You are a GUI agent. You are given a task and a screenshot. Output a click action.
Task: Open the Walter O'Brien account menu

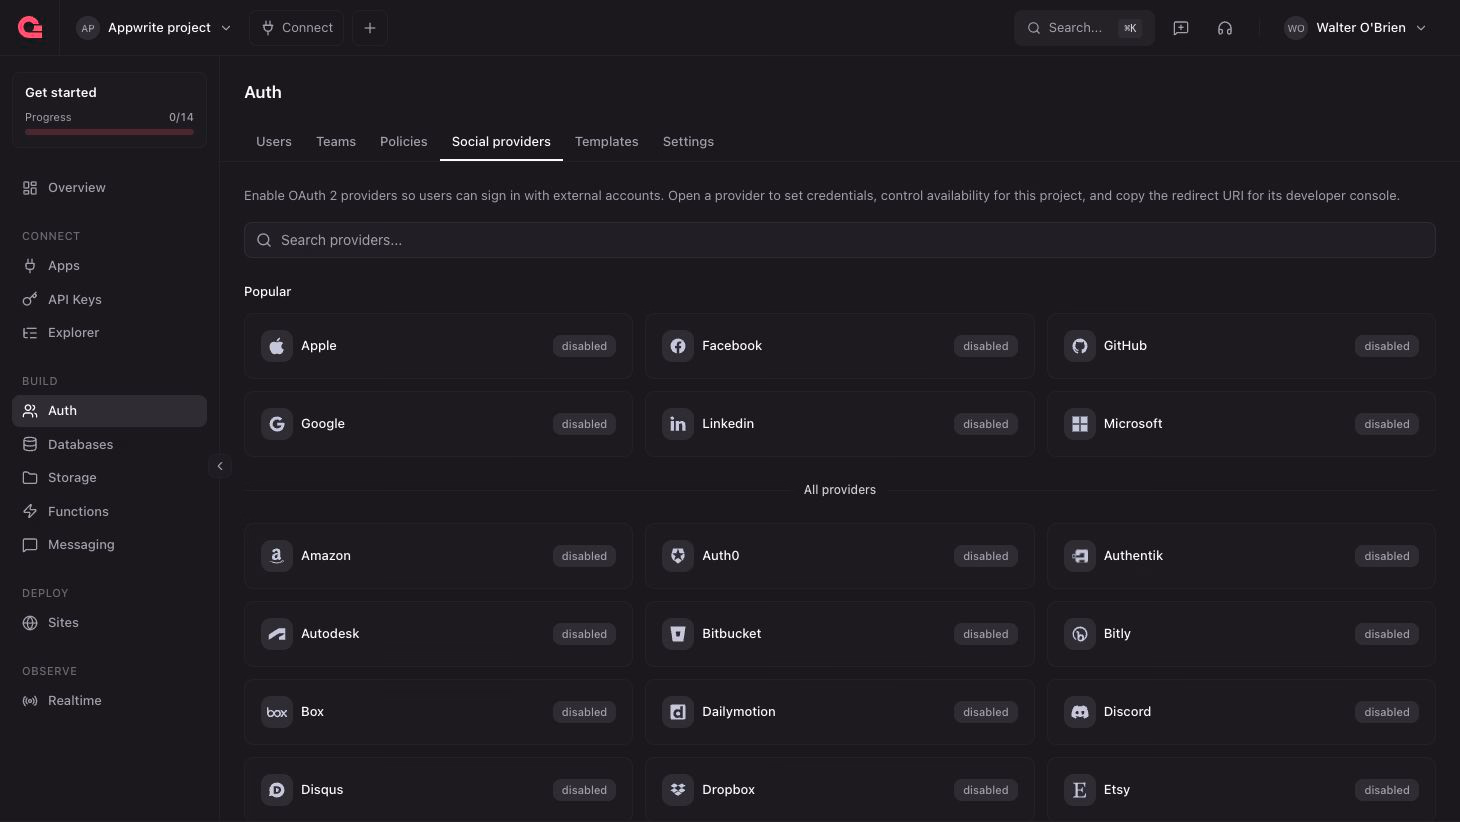pos(1357,28)
